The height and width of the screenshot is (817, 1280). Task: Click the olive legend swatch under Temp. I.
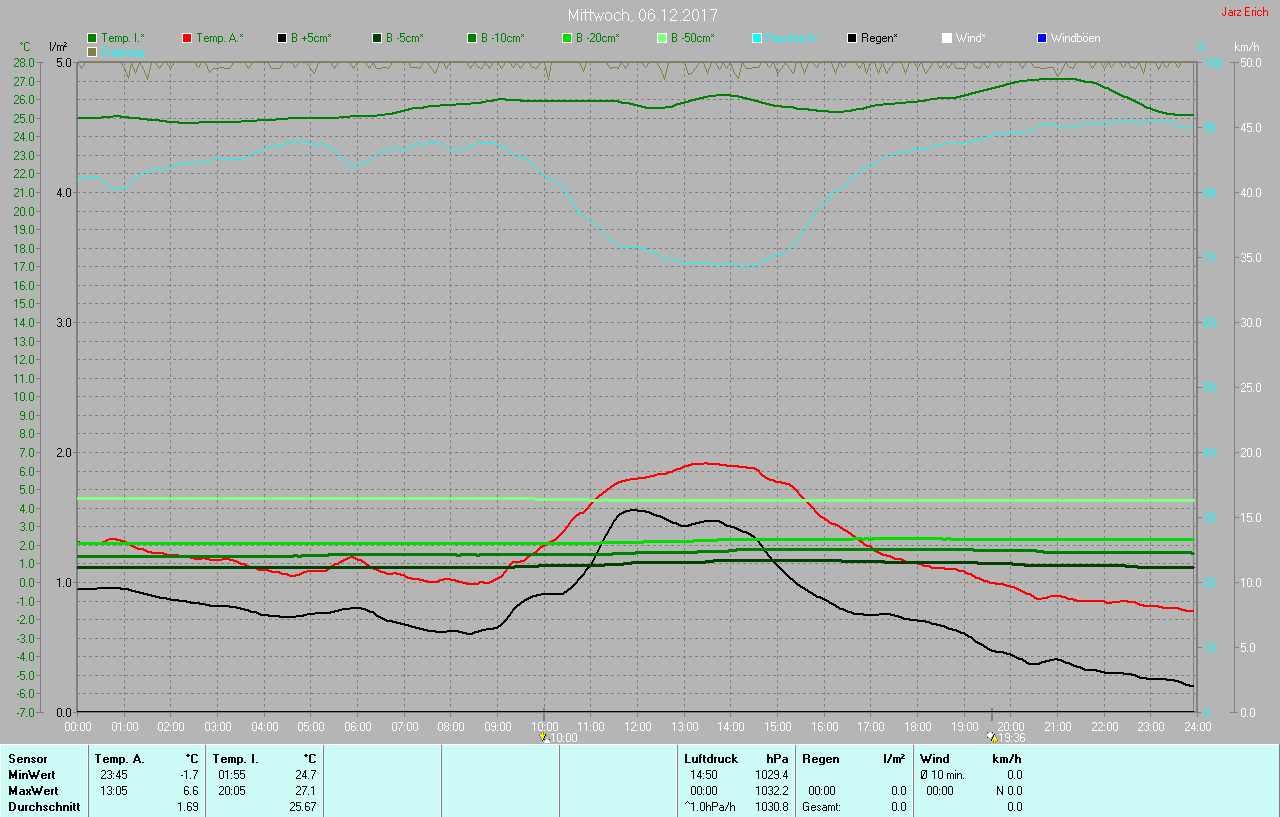tap(92, 51)
